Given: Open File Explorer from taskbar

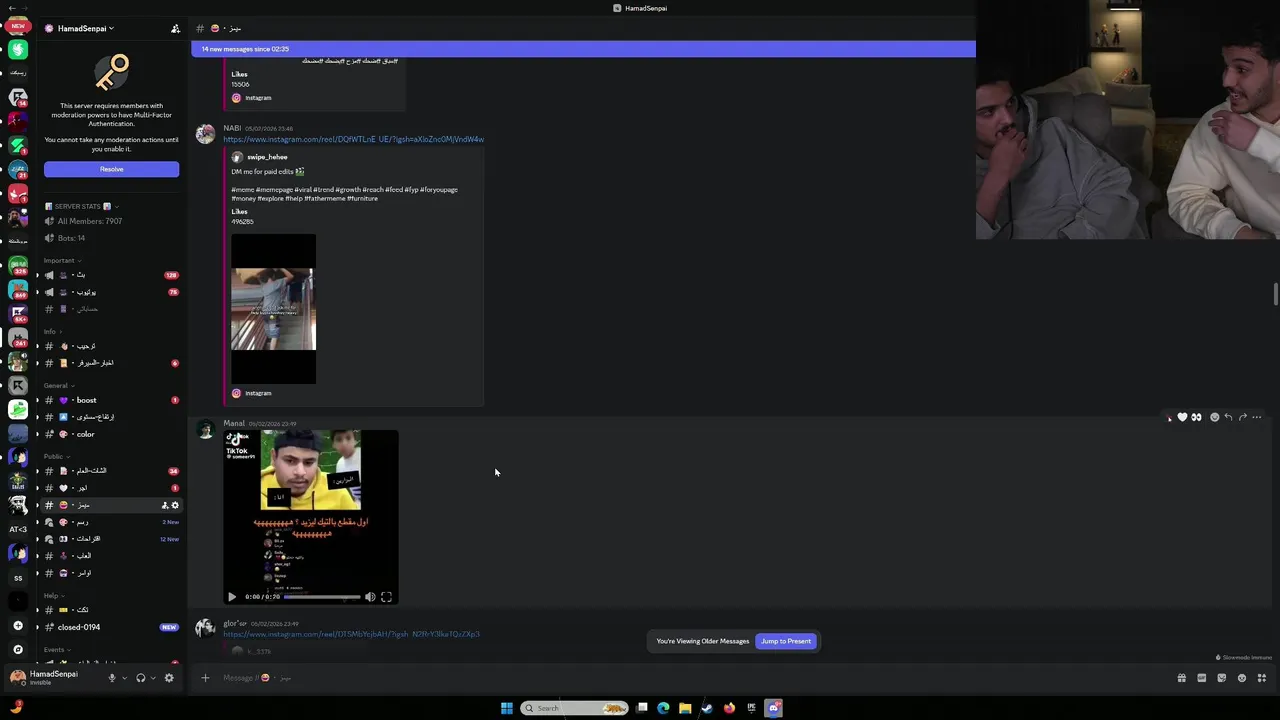Looking at the screenshot, I should [x=685, y=708].
